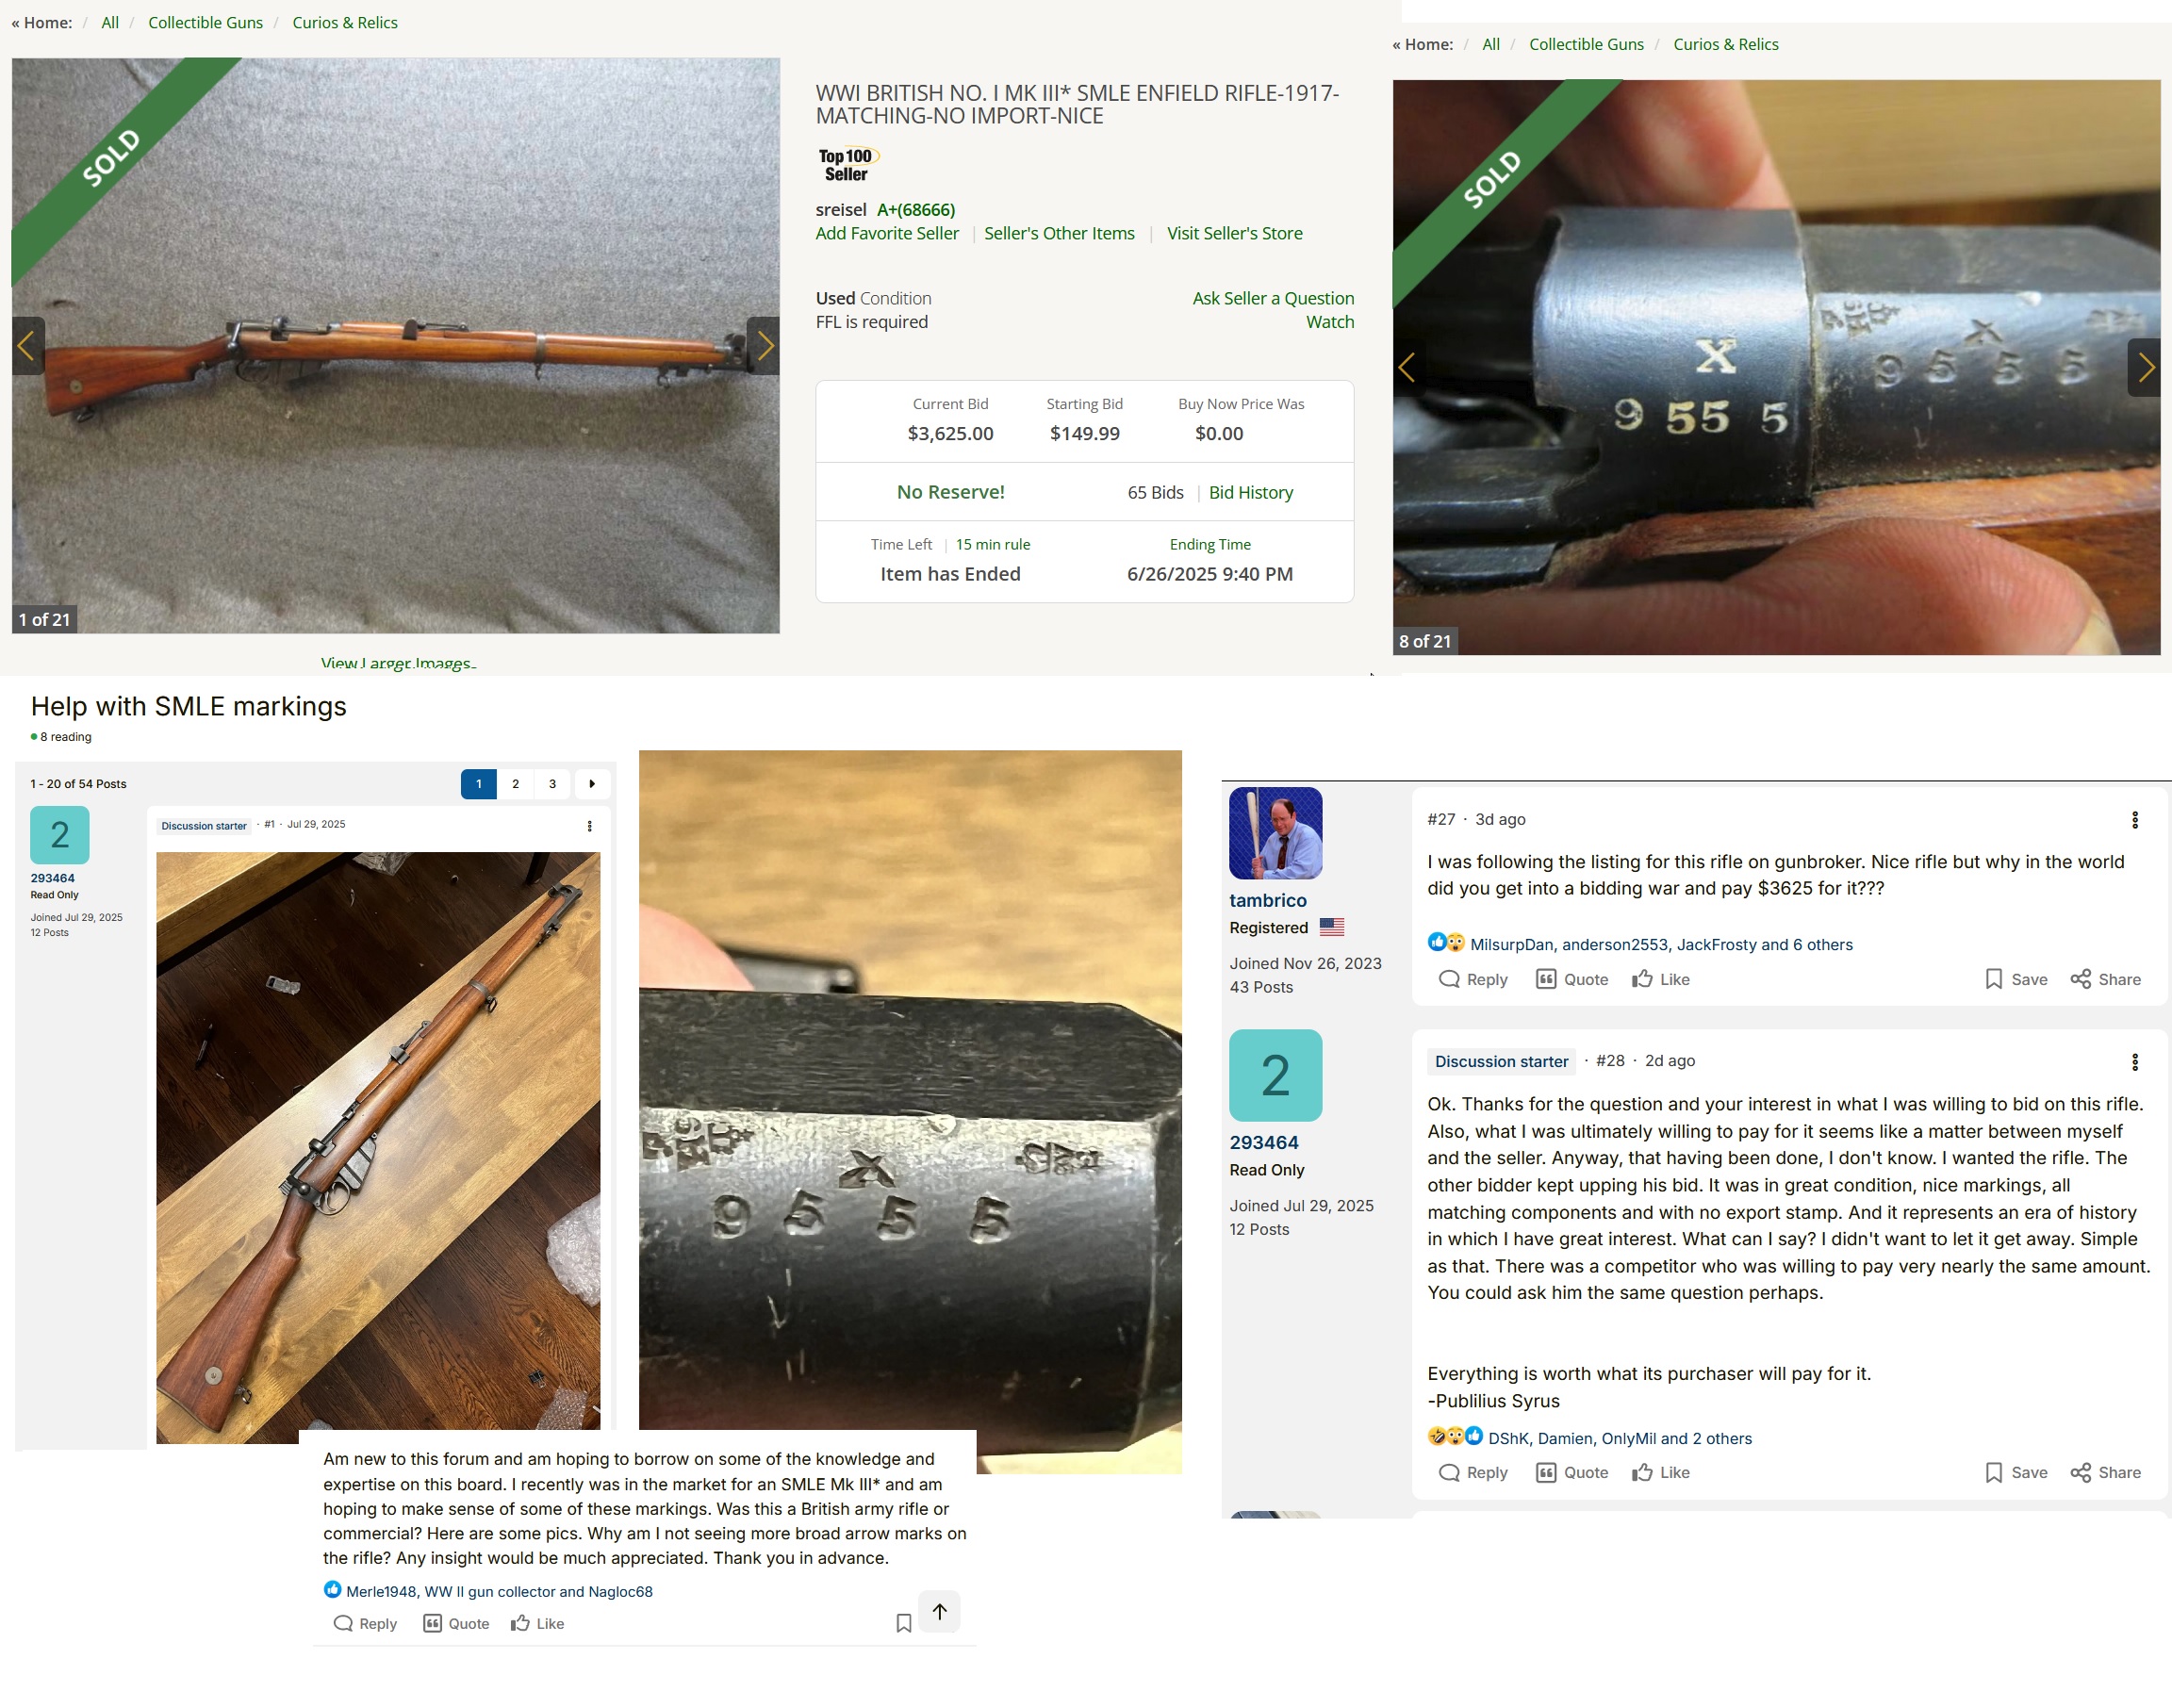Quote post #27 by tambrico
The image size is (2172, 1708).
pyautogui.click(x=1571, y=979)
